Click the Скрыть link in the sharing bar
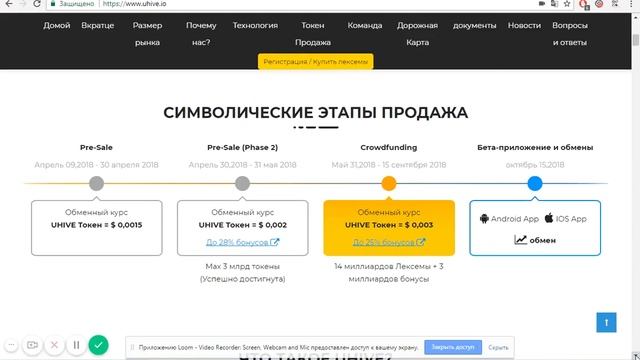This screenshot has height=360, width=640. point(498,348)
